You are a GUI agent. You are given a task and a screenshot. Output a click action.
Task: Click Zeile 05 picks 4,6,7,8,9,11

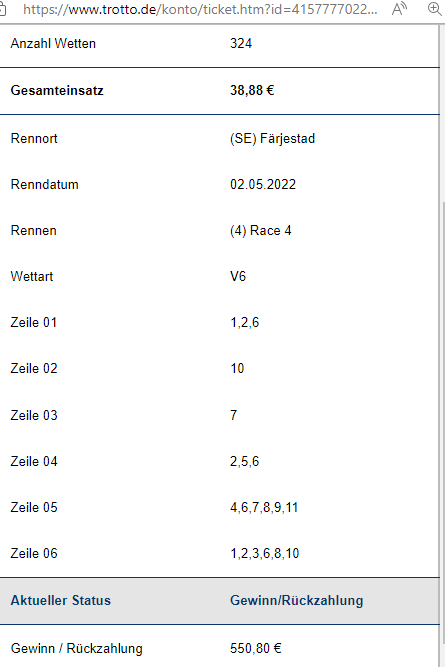(264, 507)
